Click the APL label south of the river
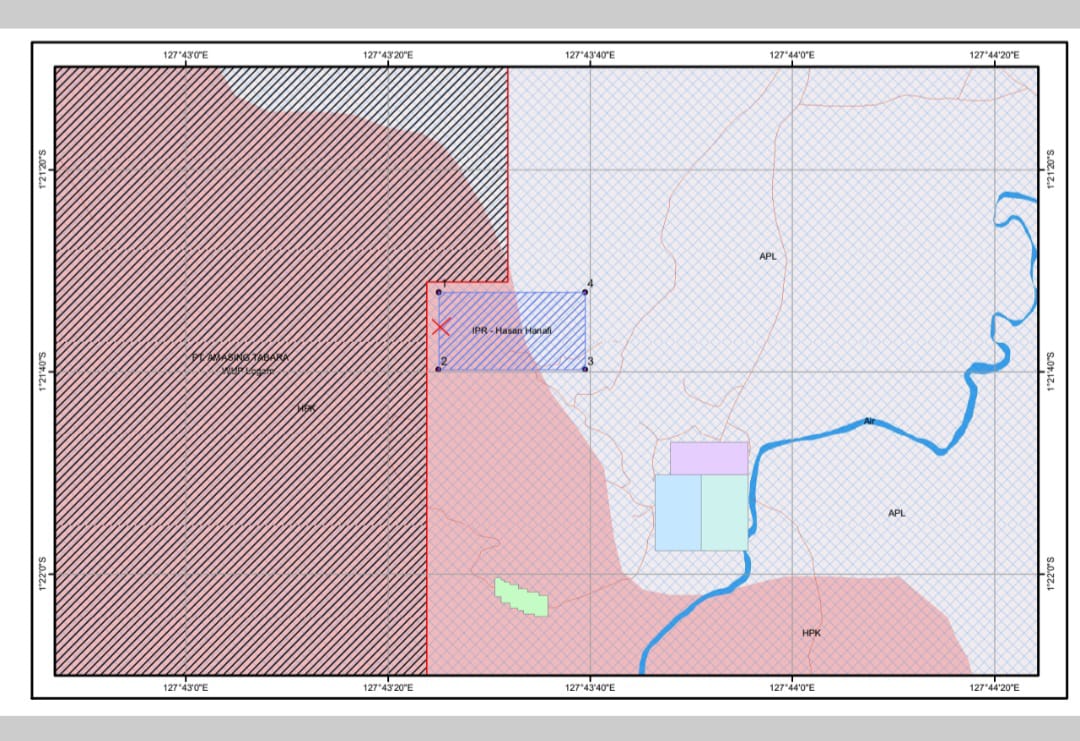1080x741 pixels. click(x=896, y=513)
